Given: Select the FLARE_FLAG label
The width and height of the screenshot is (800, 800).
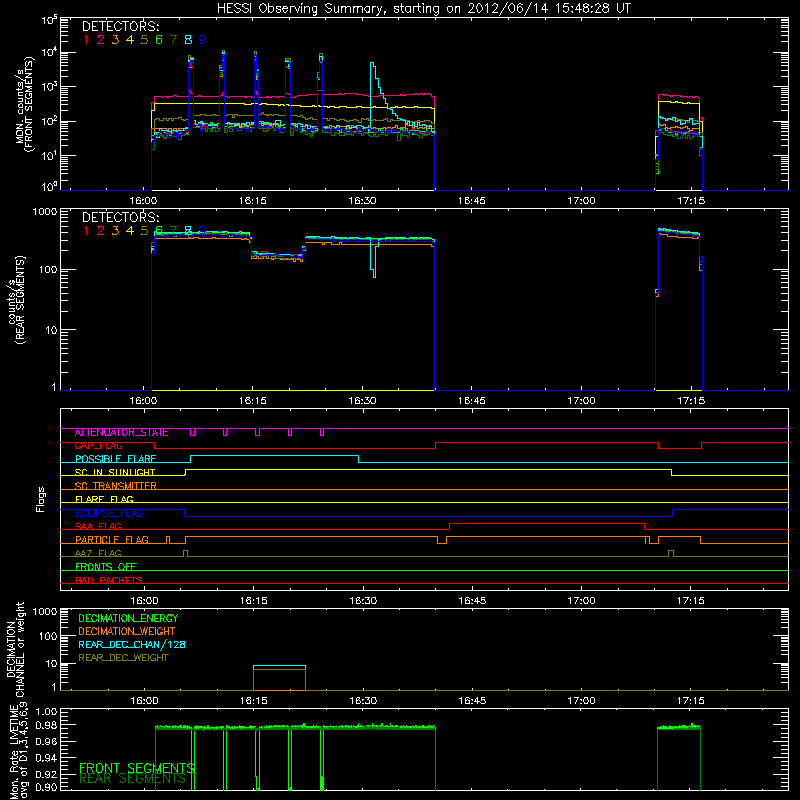Looking at the screenshot, I should click(x=104, y=499).
